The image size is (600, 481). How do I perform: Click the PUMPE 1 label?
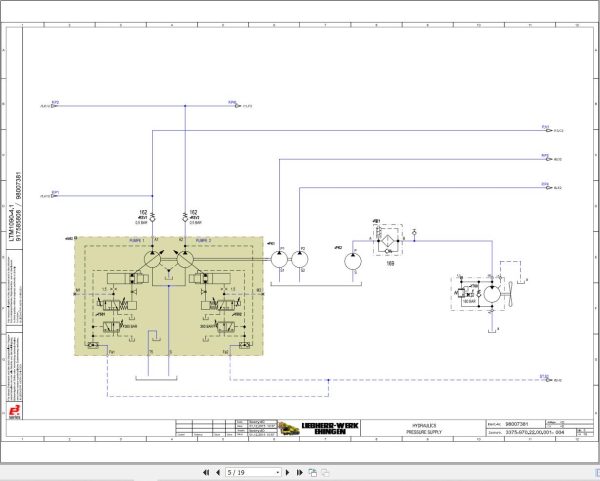(x=137, y=240)
